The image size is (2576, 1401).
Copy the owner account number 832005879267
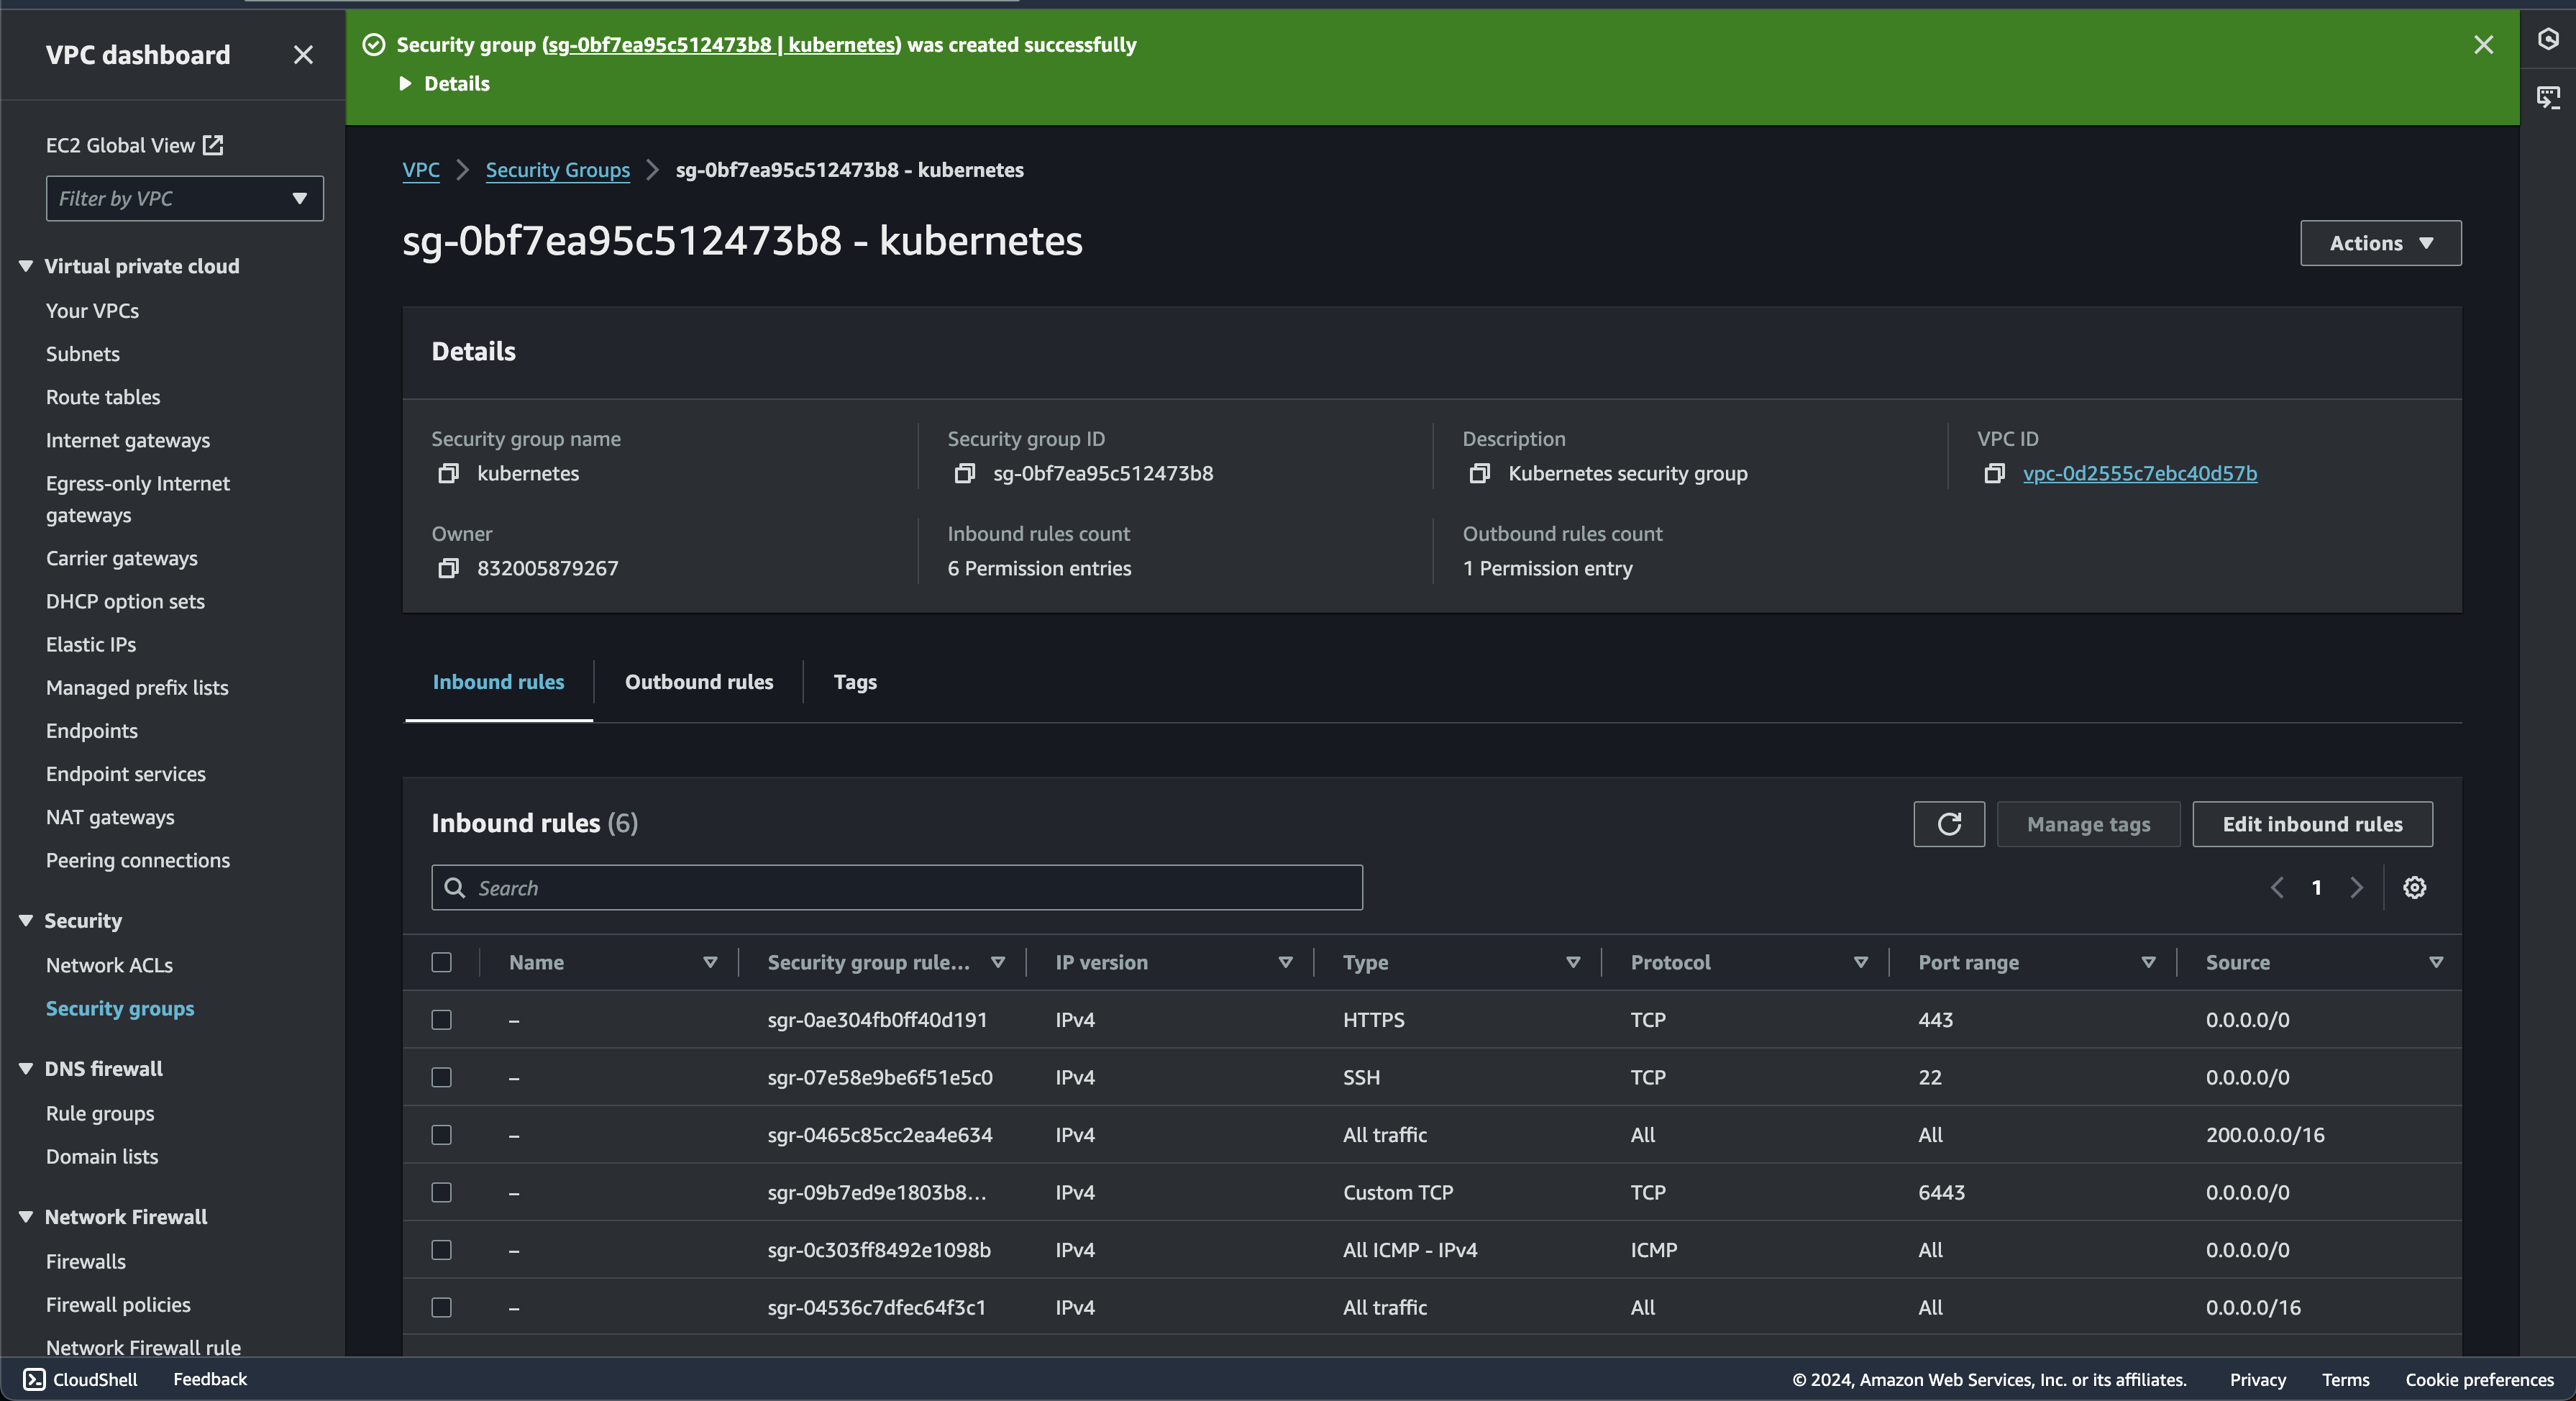[448, 568]
